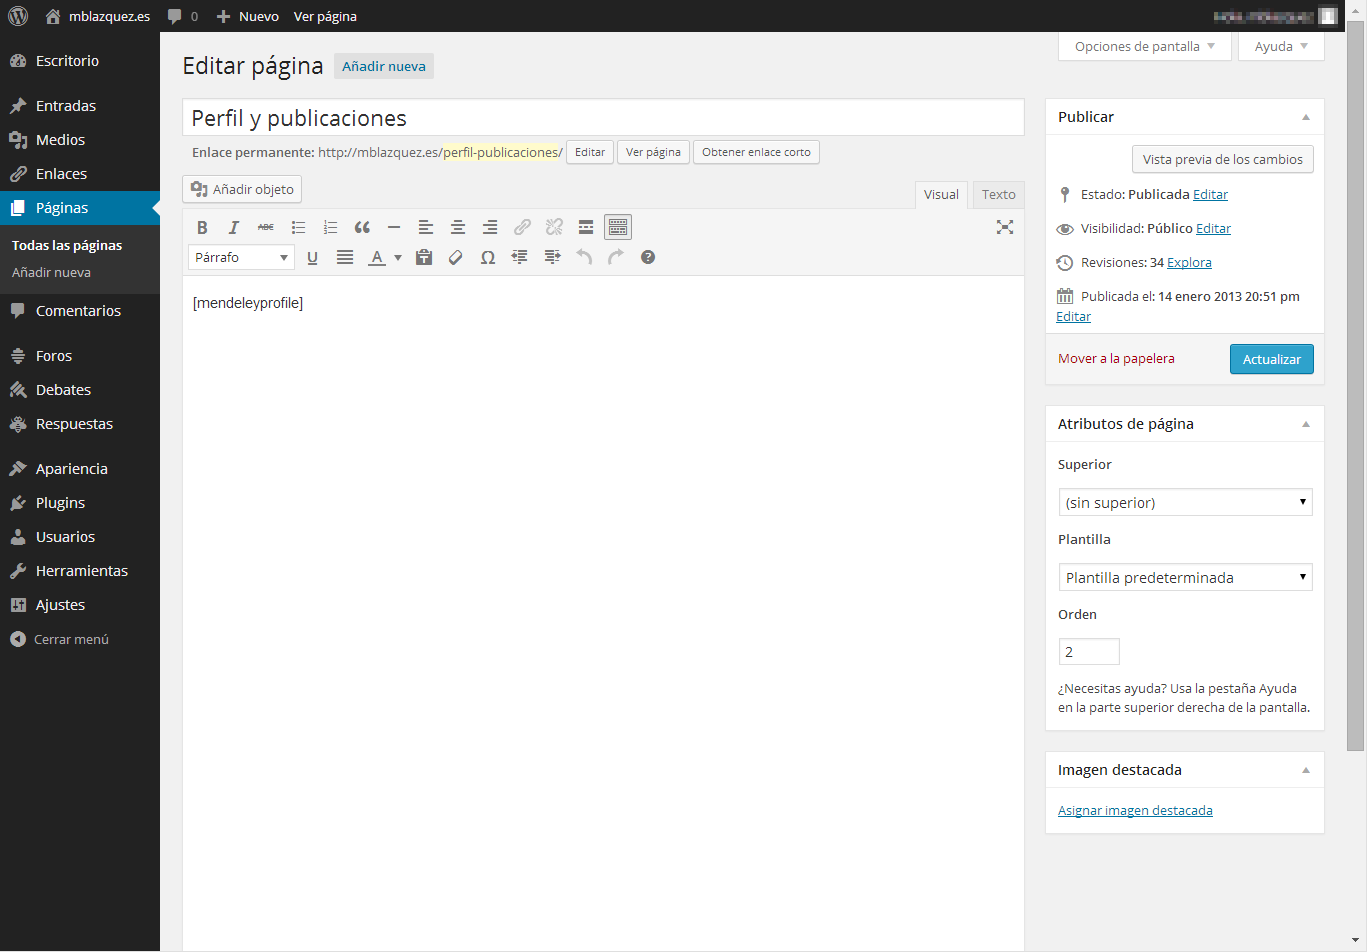Apply the text color button
The width and height of the screenshot is (1367, 952).
(377, 257)
